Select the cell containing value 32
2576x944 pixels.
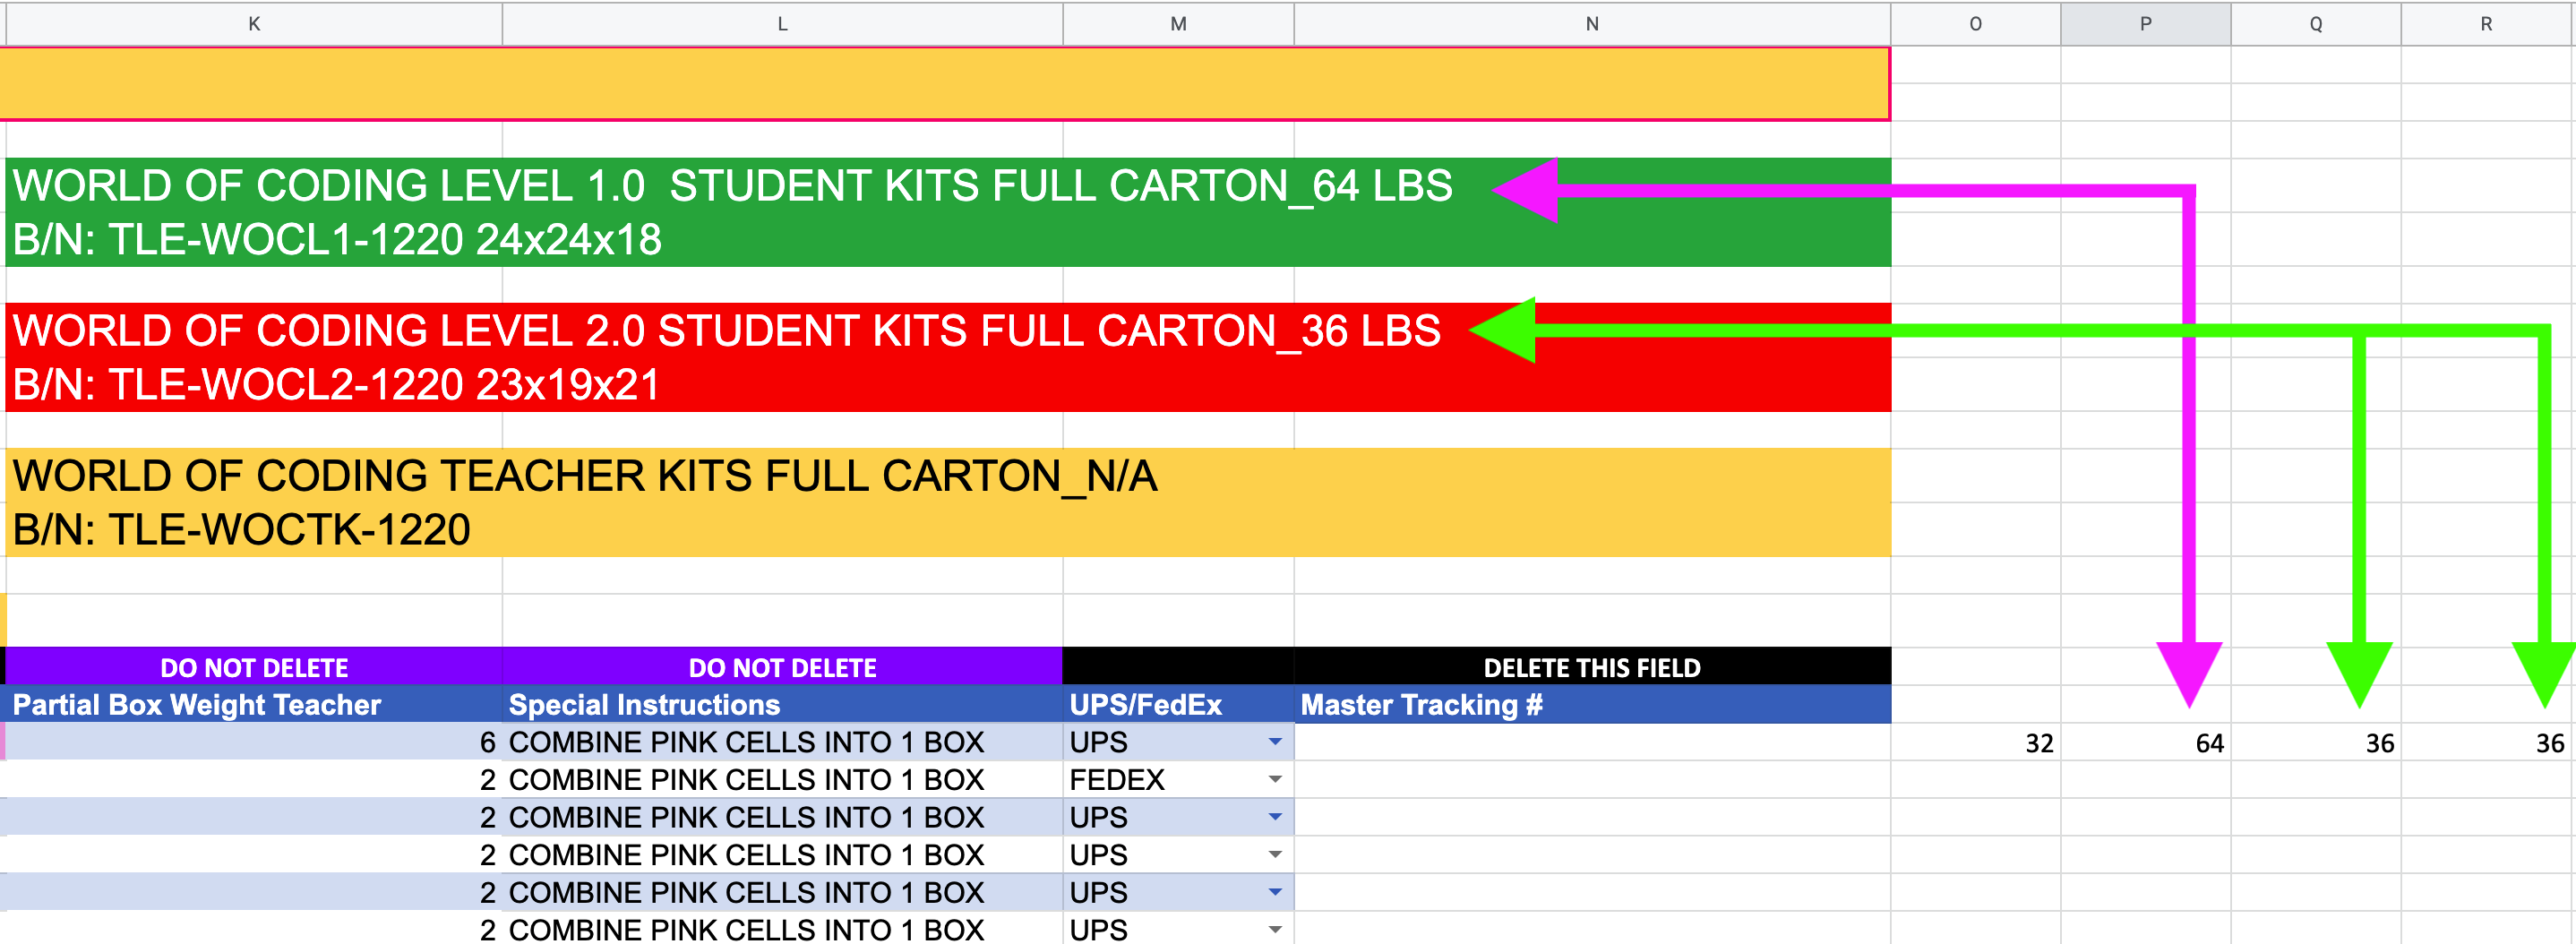(x=1975, y=742)
